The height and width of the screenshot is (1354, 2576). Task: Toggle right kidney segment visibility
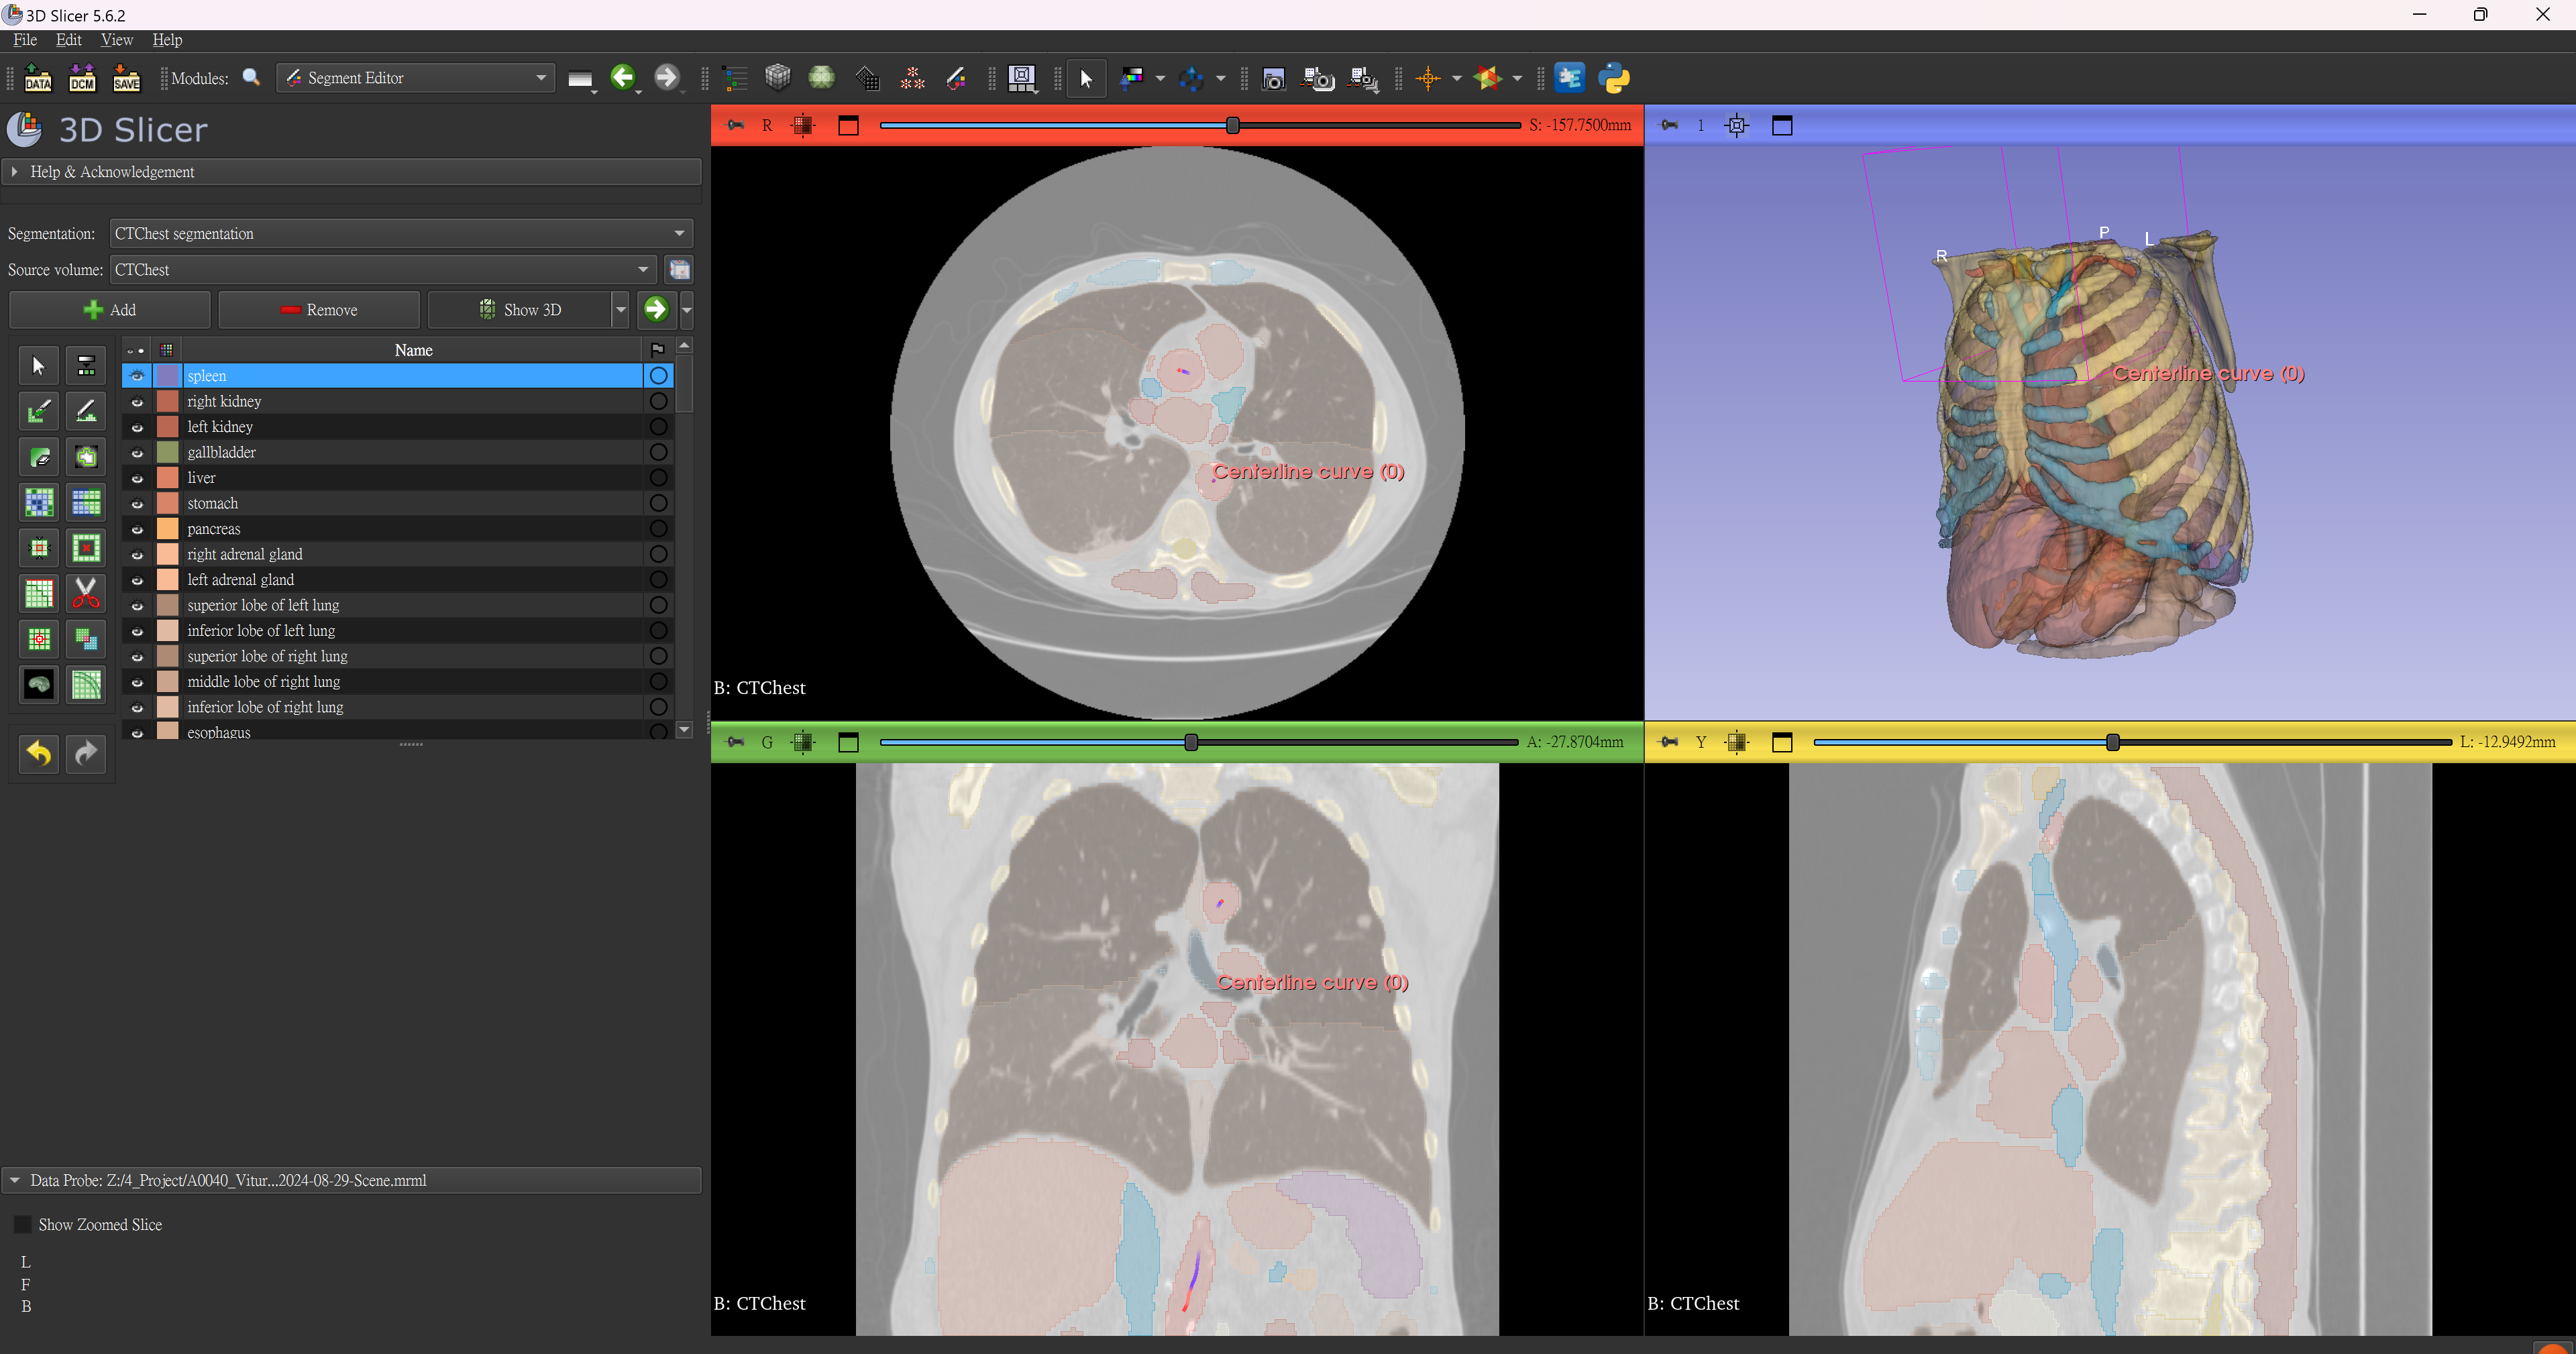[137, 402]
